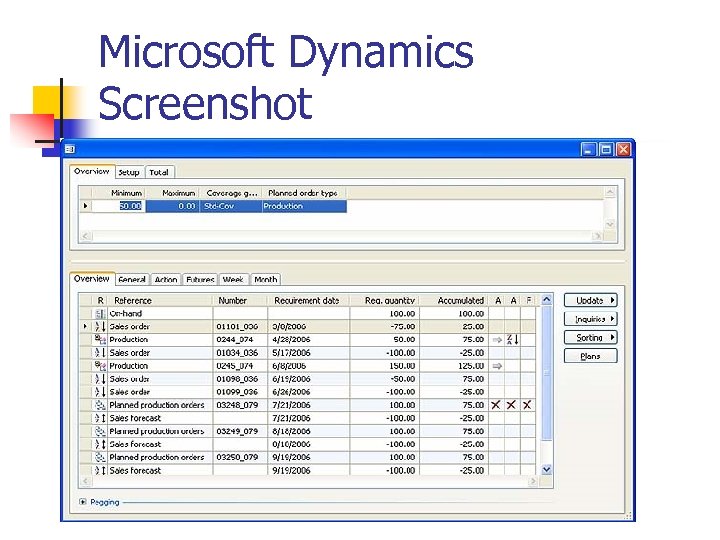The width and height of the screenshot is (720, 540).
Task: Expand the Pegging section
Action: pos(83,502)
